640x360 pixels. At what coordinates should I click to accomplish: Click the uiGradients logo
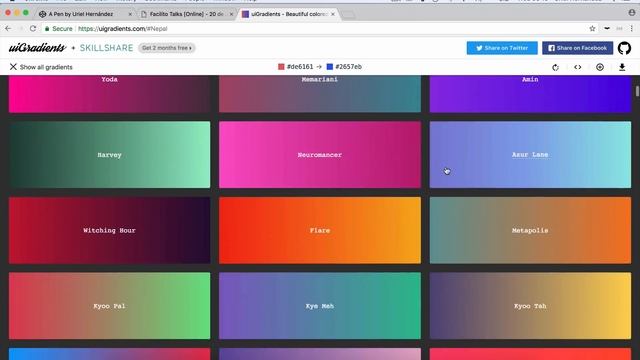coord(37,48)
